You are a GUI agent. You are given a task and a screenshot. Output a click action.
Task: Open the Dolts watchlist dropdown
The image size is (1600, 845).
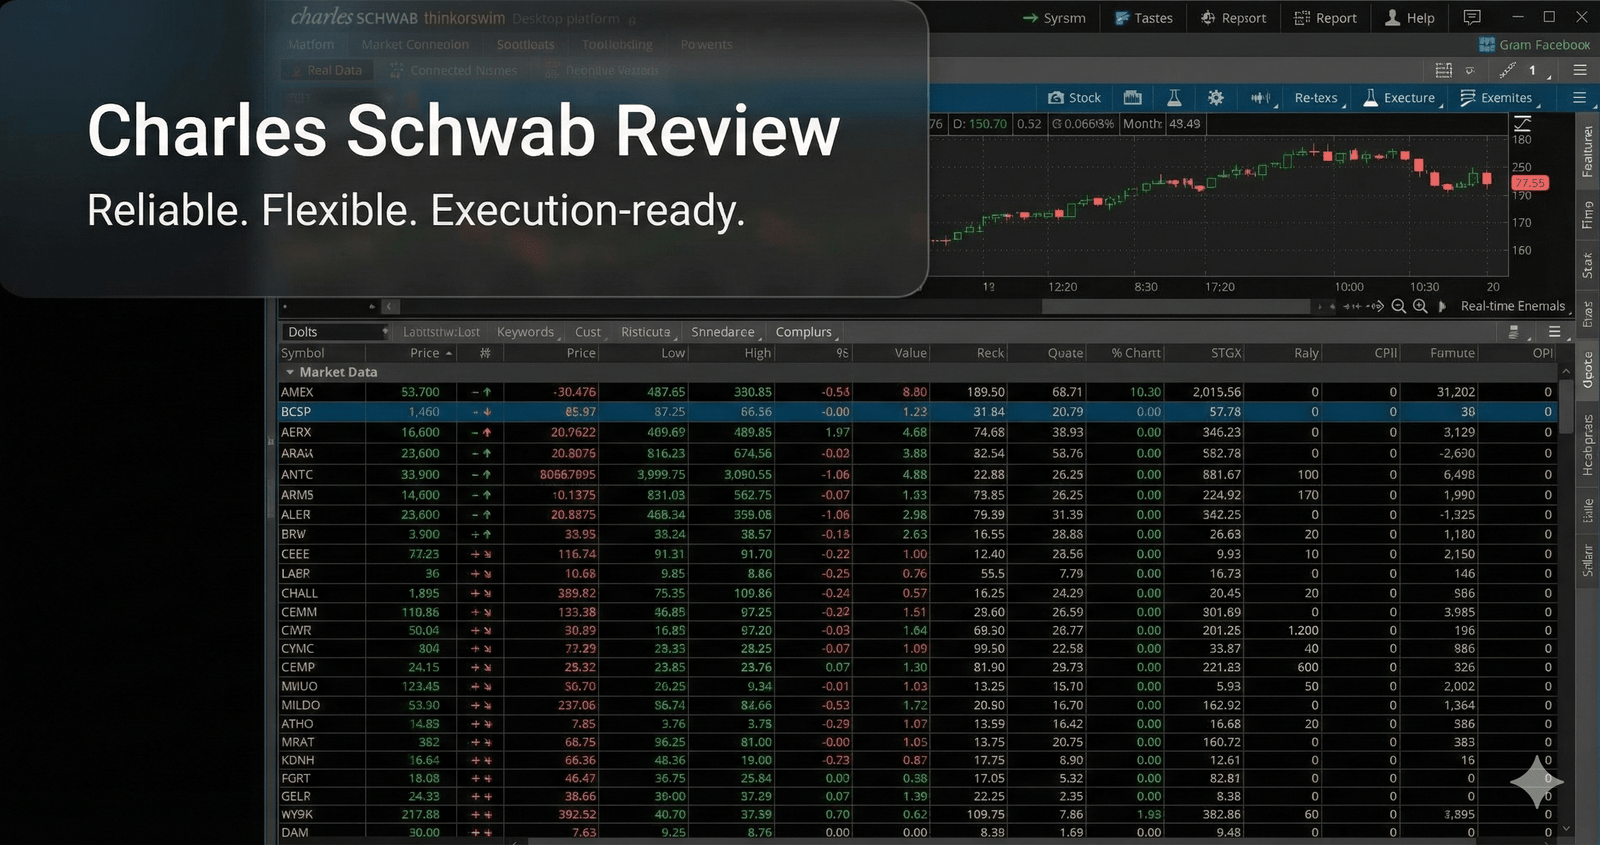point(335,332)
